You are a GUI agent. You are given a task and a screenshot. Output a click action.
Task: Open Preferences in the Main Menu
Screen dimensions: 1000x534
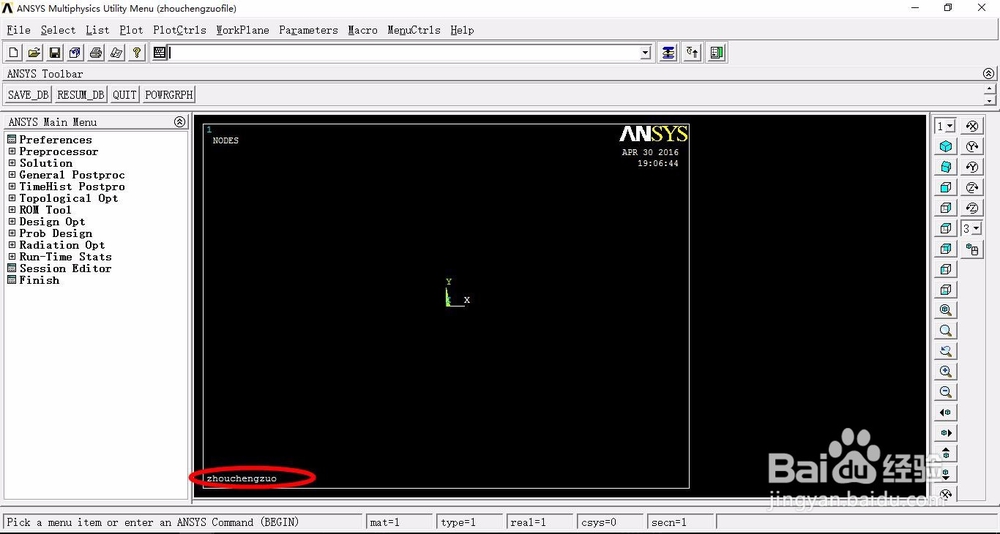pos(55,140)
